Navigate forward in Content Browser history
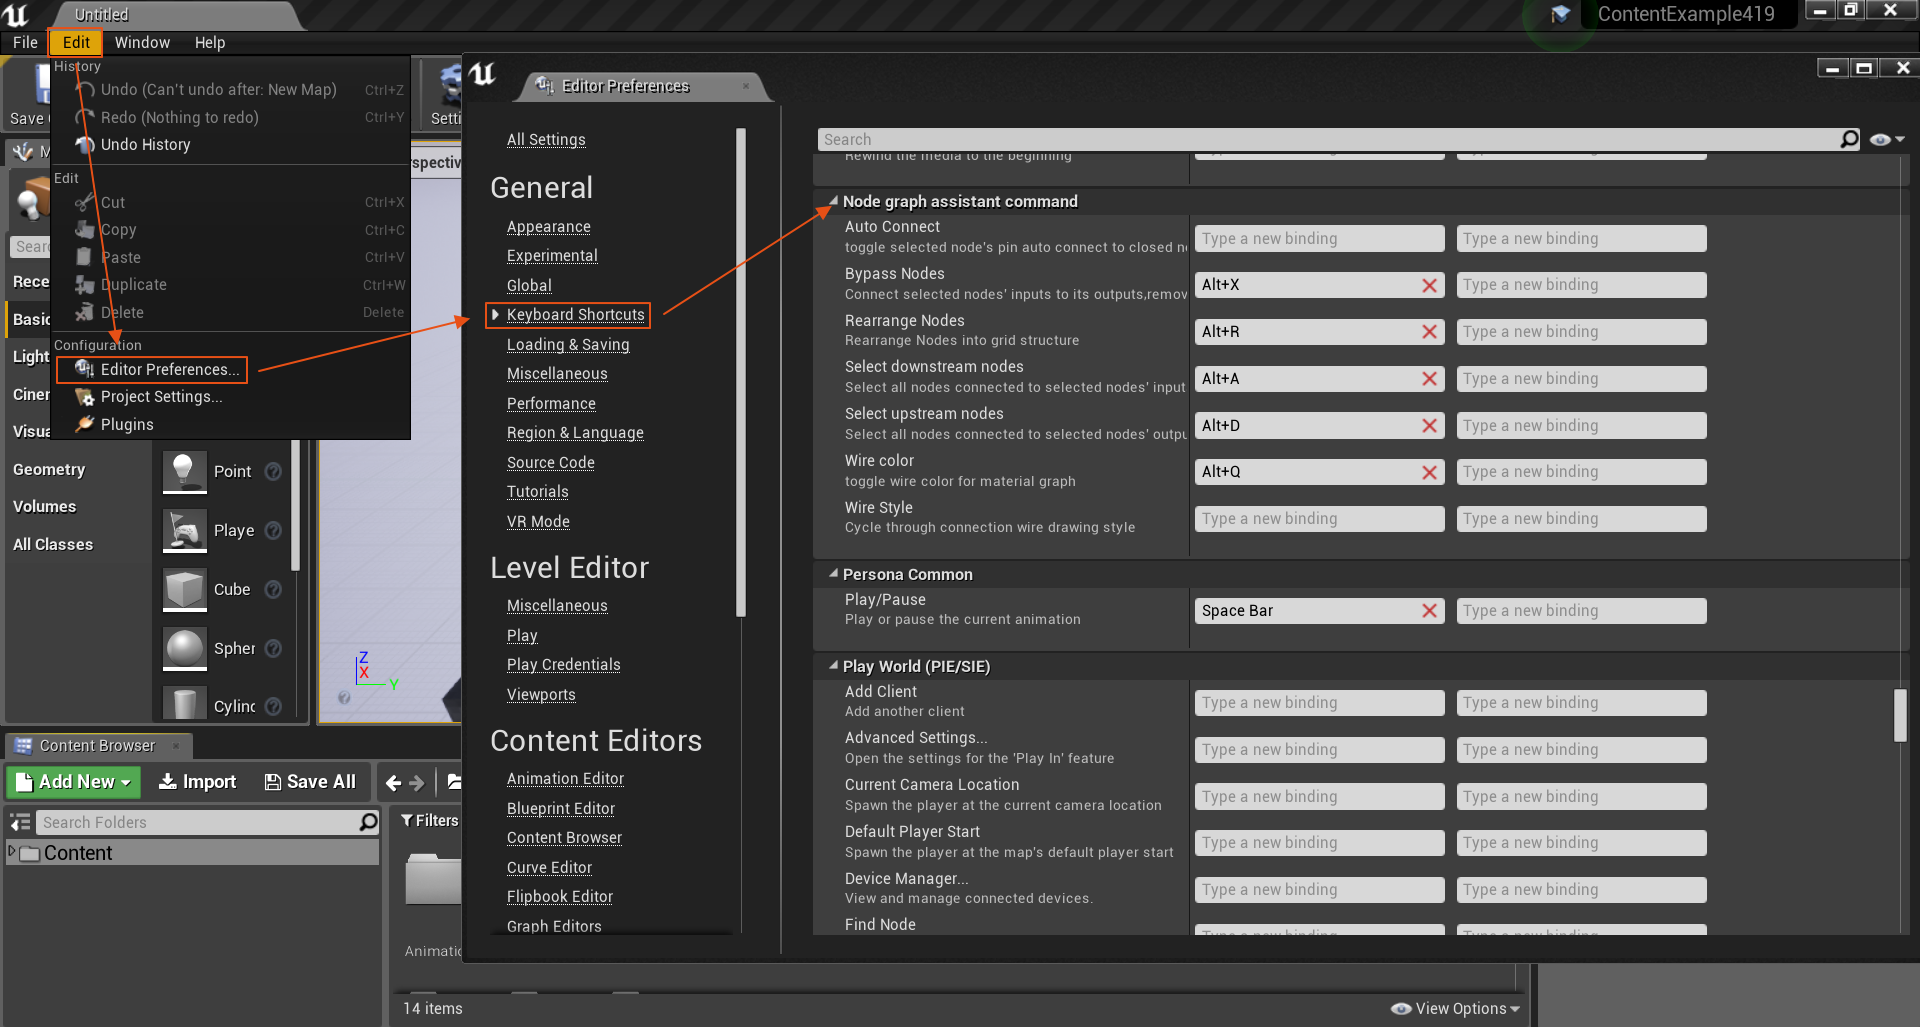The image size is (1920, 1027). 417,782
